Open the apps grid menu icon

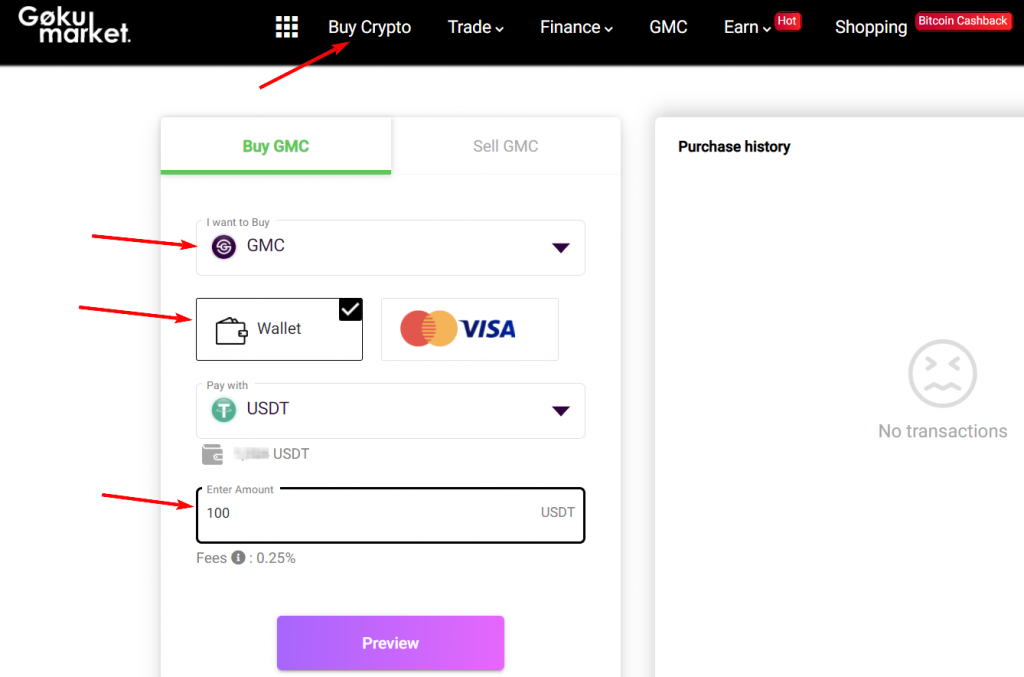(x=287, y=27)
